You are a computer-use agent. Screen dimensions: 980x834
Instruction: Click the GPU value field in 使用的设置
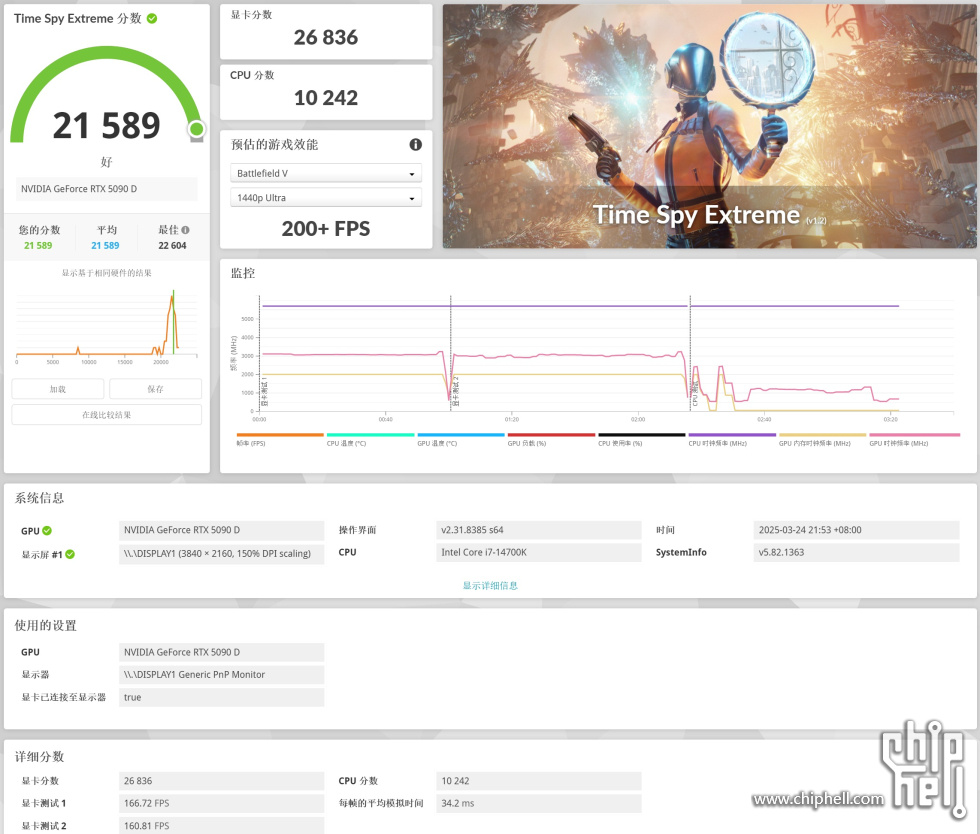pyautogui.click(x=221, y=652)
